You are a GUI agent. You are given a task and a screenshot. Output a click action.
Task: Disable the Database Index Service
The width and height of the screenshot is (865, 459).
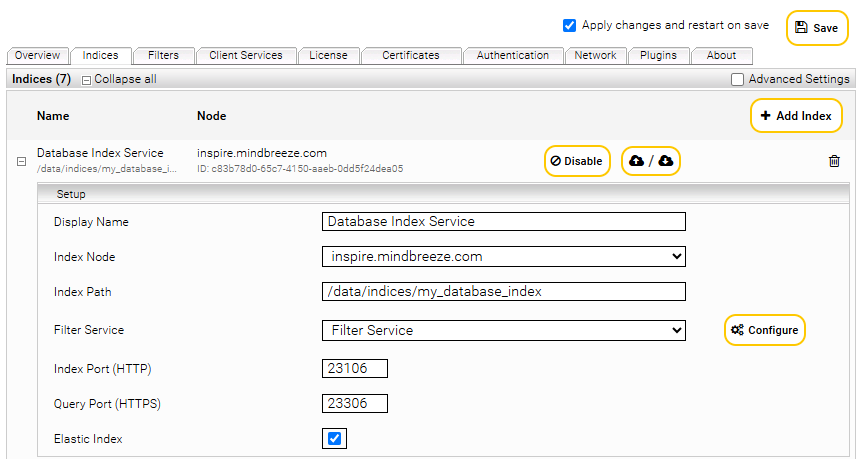click(x=577, y=161)
